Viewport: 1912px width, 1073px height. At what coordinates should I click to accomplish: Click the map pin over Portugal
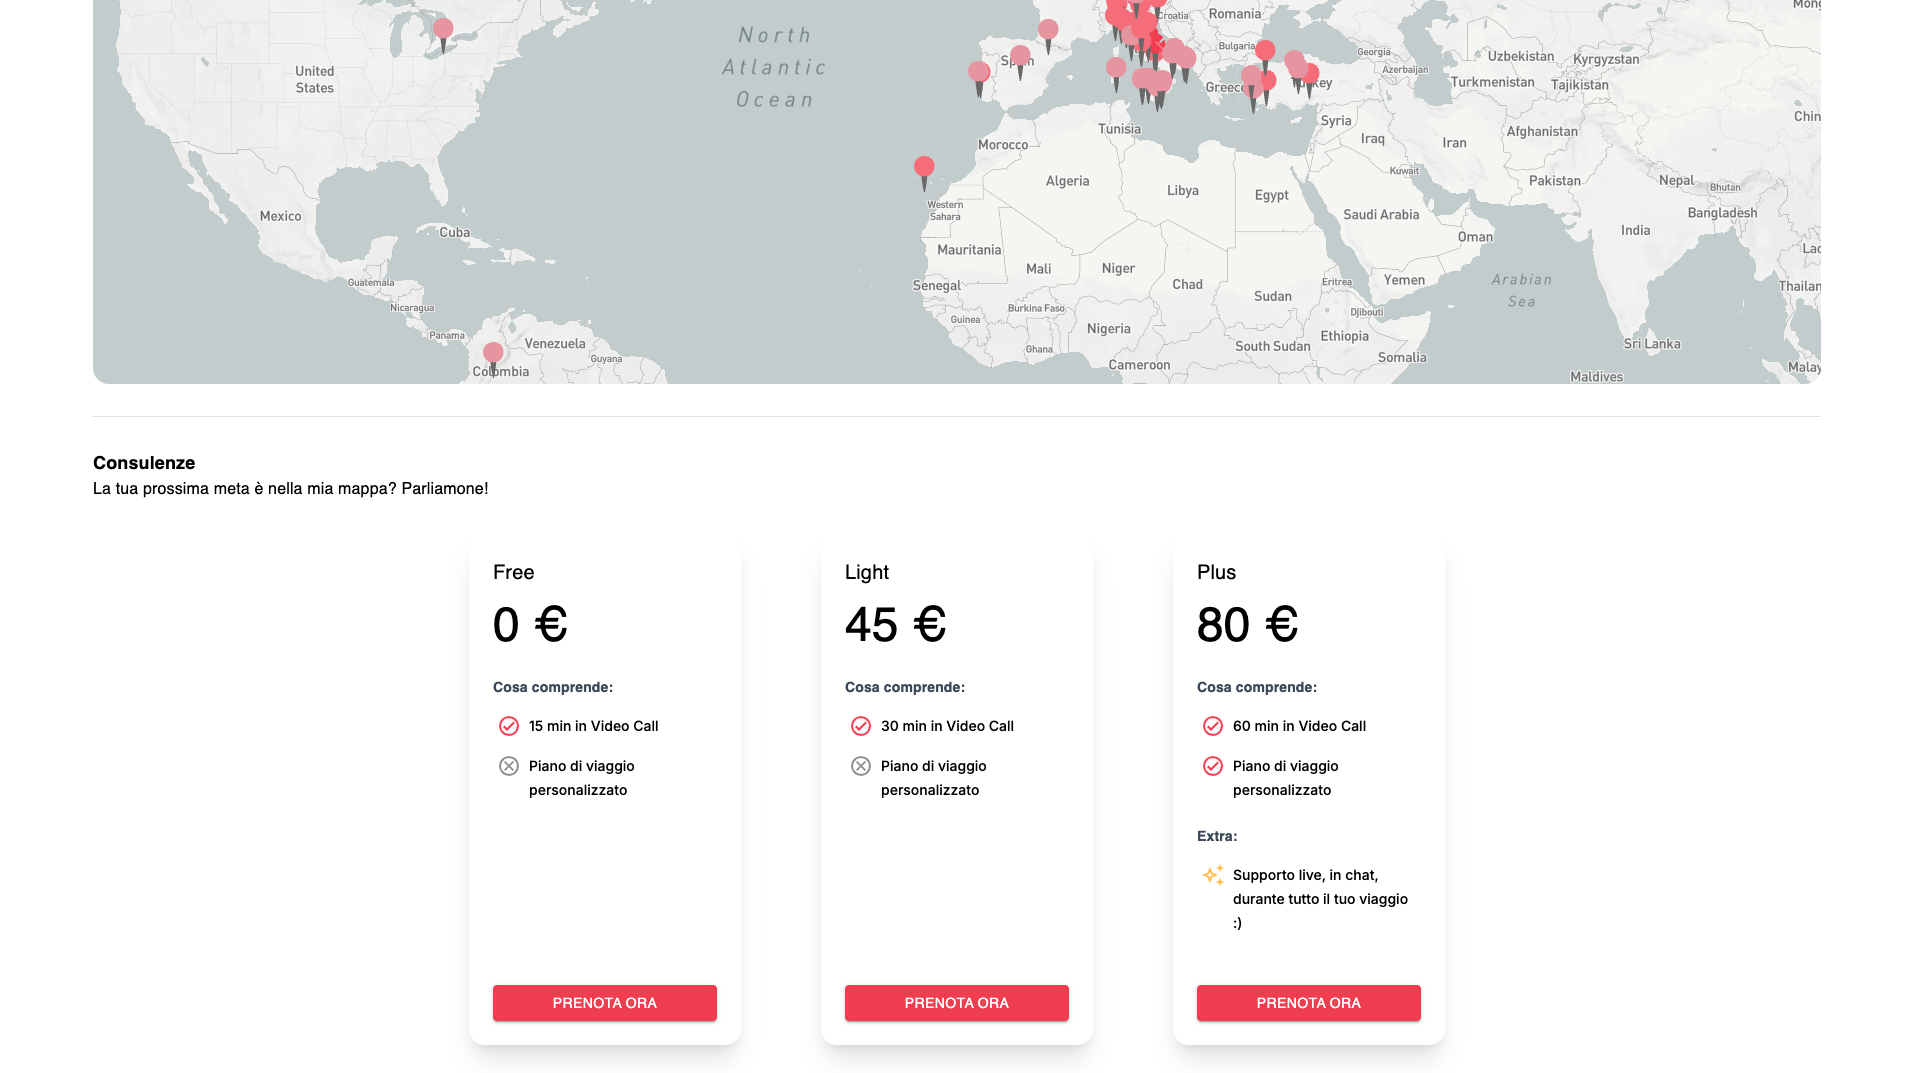[979, 73]
